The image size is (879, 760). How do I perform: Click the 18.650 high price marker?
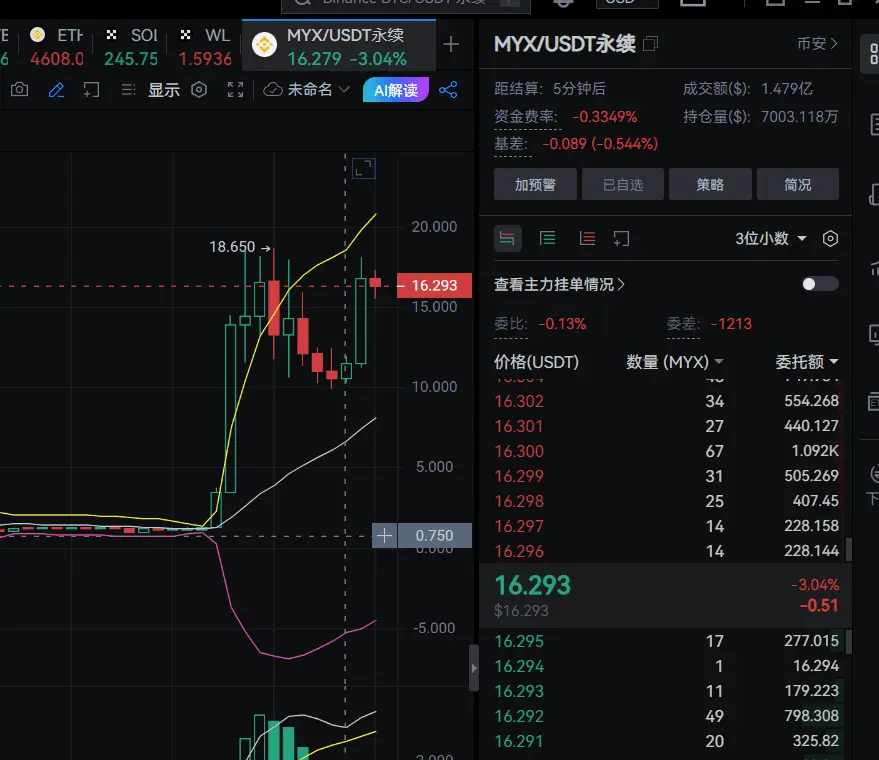239,247
